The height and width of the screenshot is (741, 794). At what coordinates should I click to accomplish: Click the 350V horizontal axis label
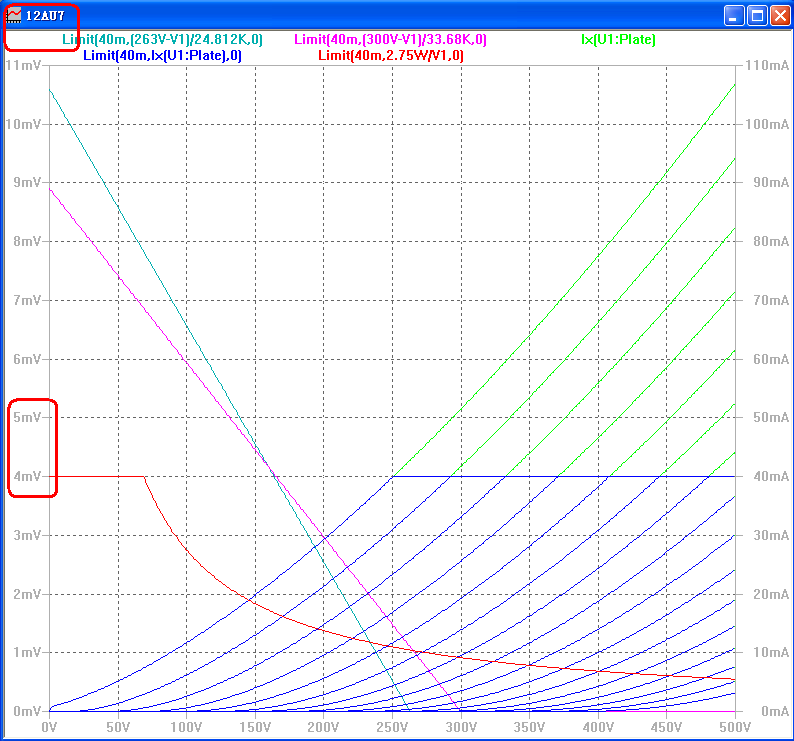coord(529,727)
